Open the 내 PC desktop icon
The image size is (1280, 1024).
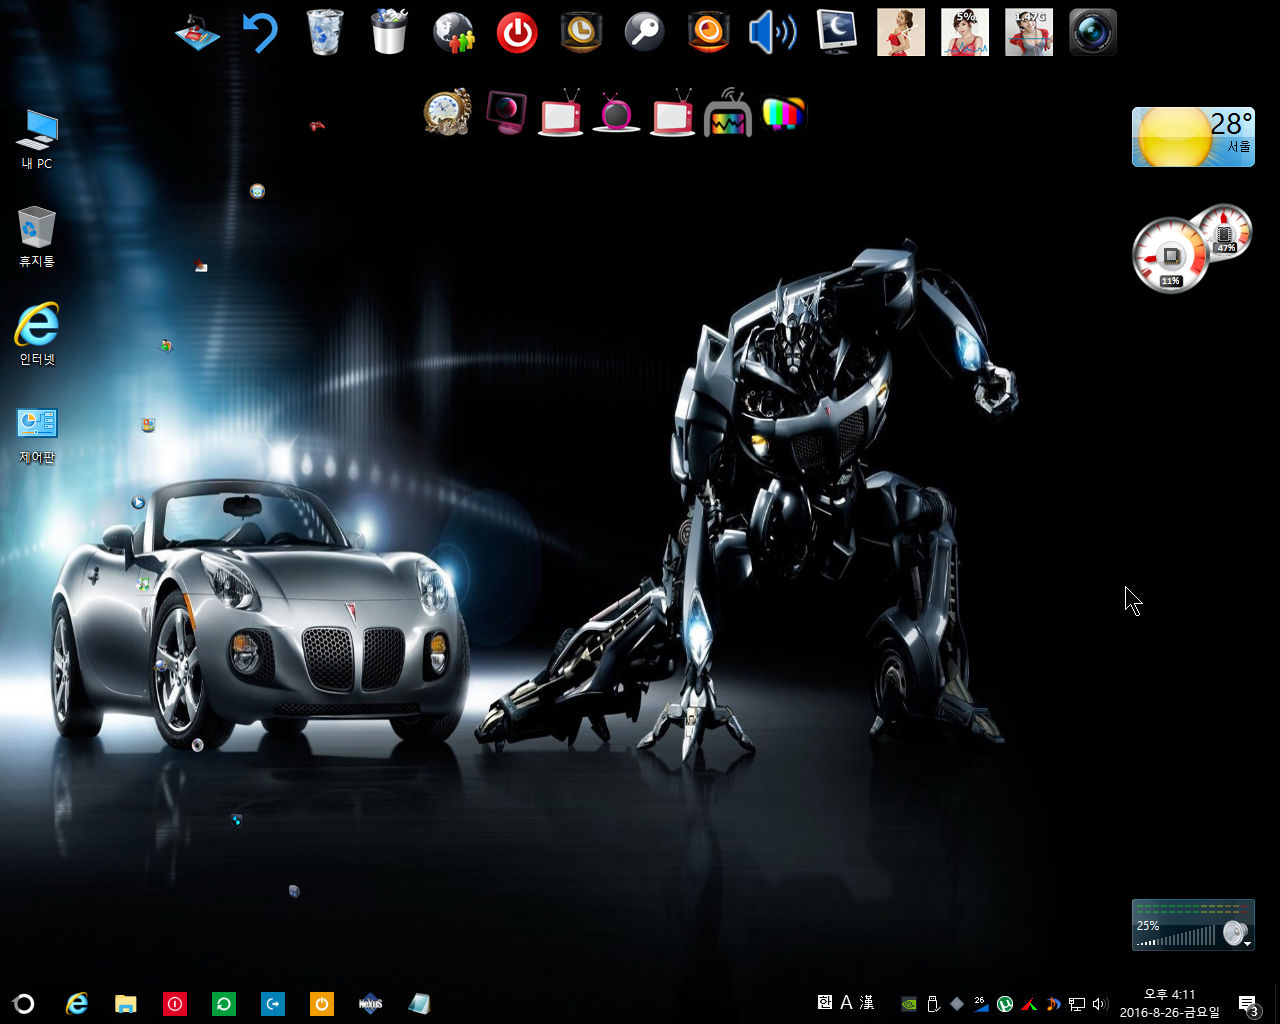(37, 139)
